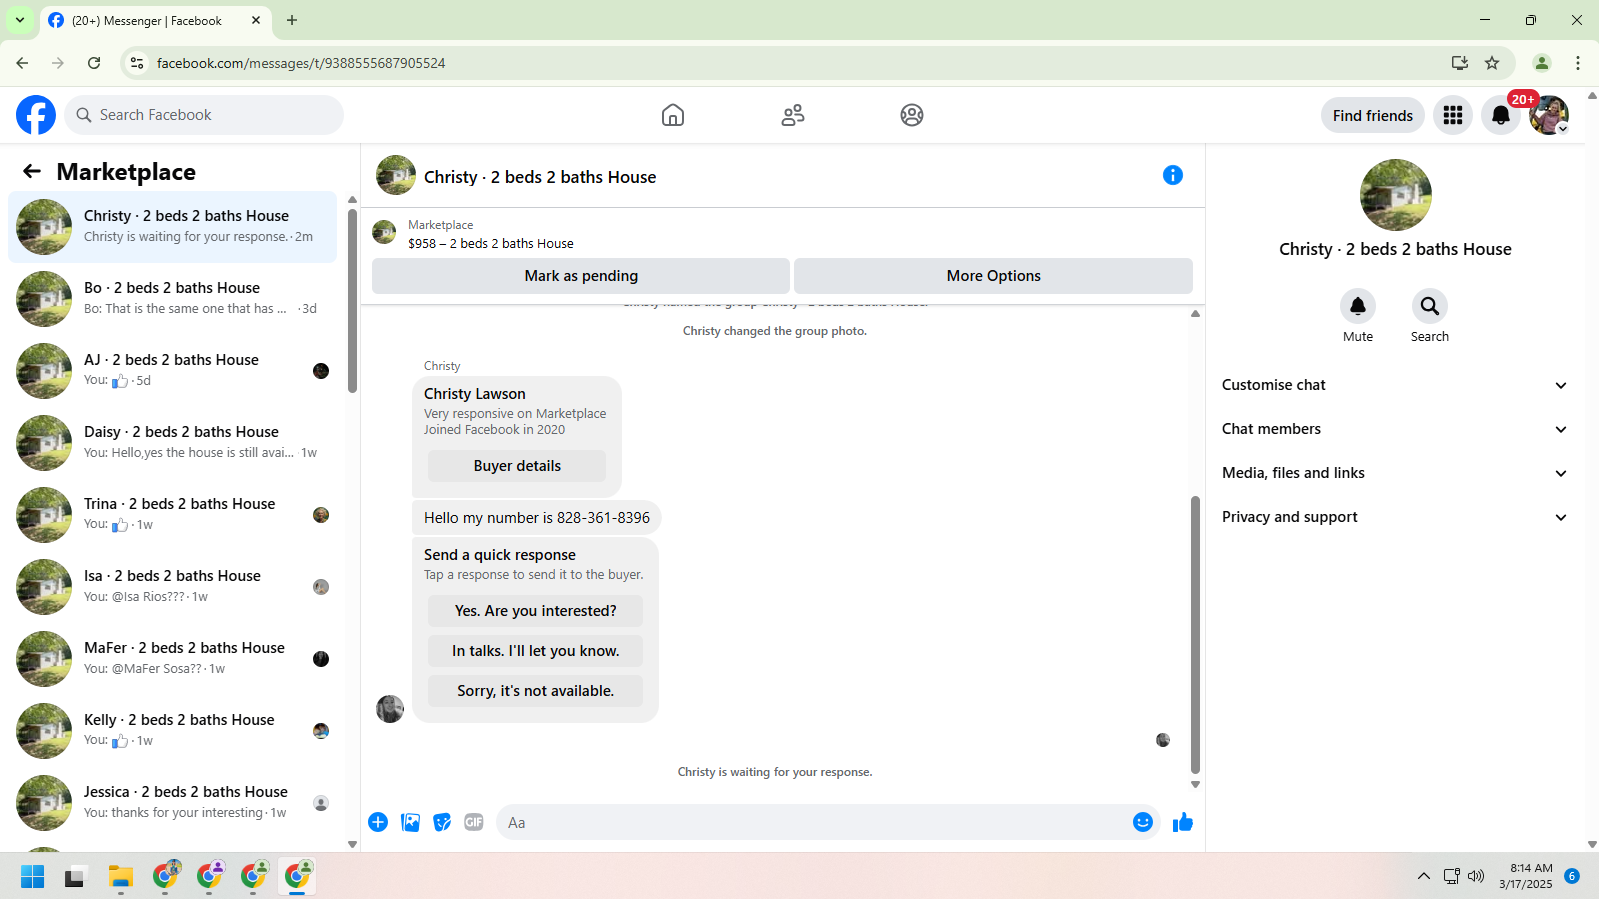Attach a file with the photo icon
The height and width of the screenshot is (899, 1599).
click(410, 822)
